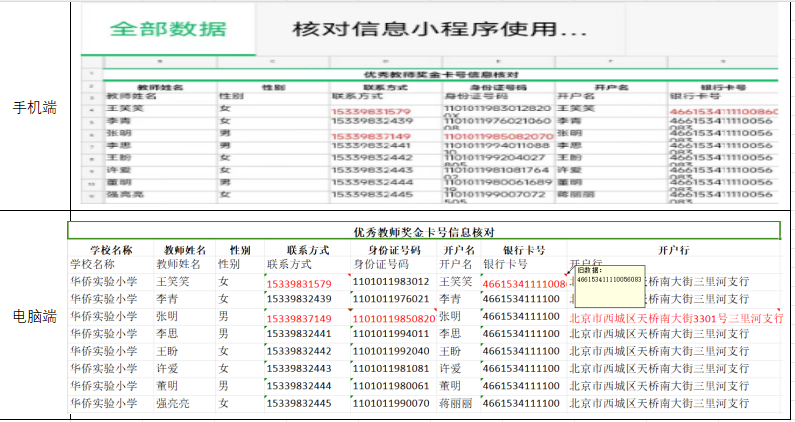Select 15339832445 in the 电脑端 table

[299, 403]
